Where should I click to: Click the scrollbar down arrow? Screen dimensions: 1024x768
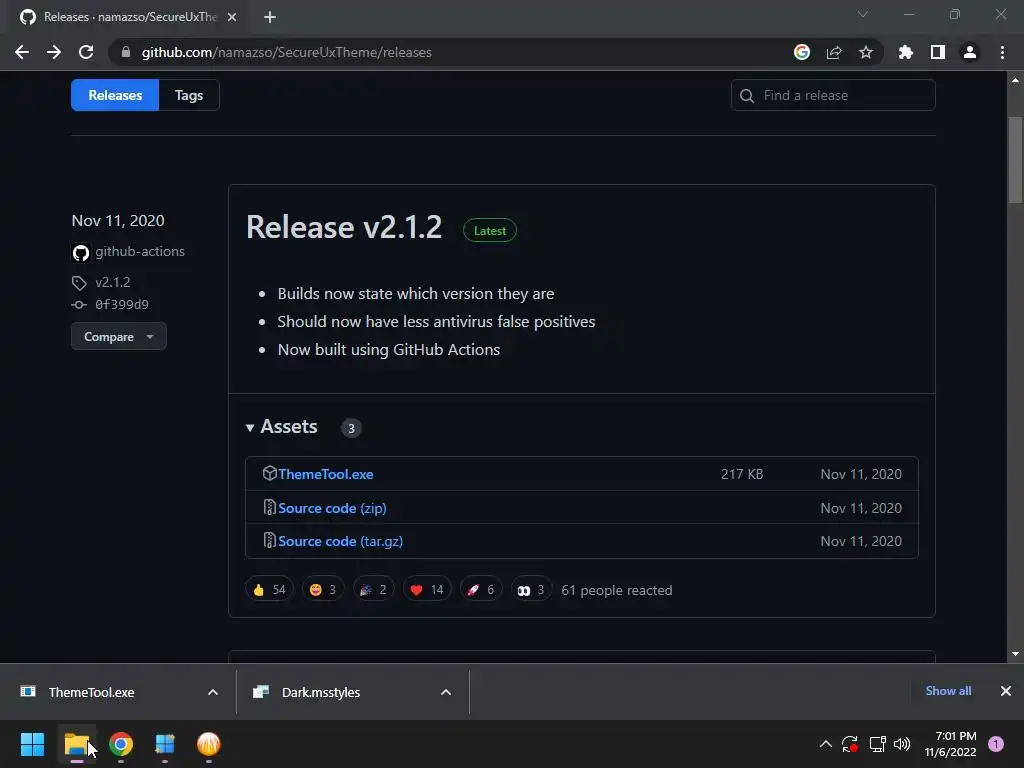(x=1015, y=654)
